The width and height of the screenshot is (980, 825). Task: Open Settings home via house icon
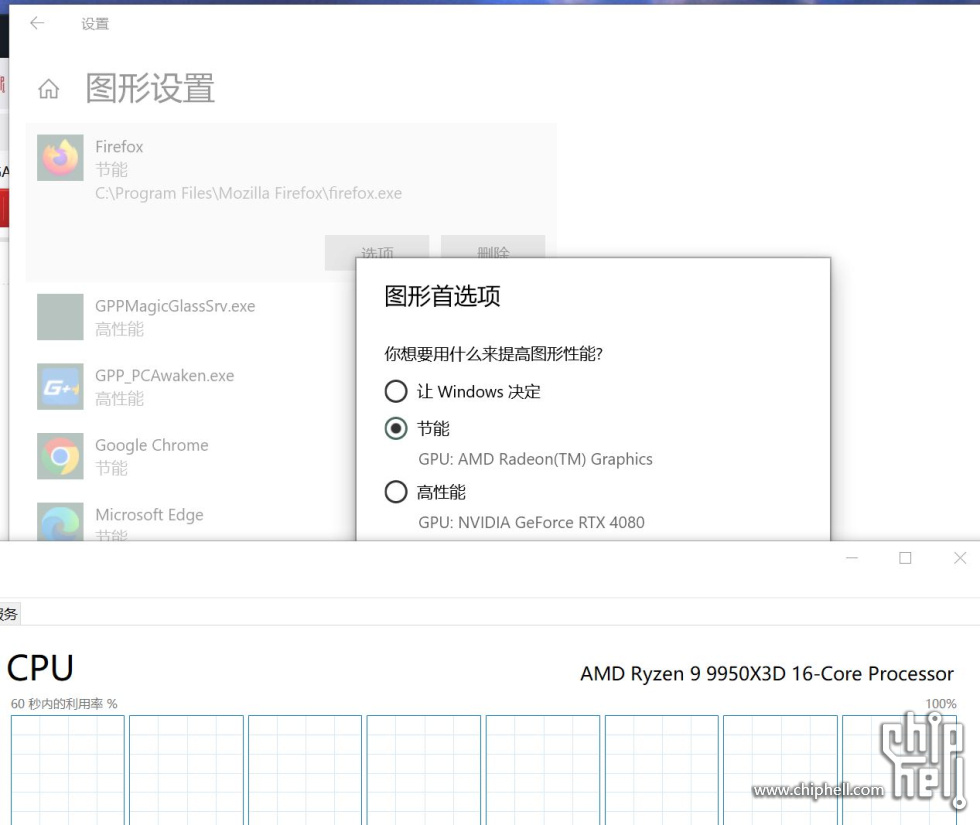click(x=49, y=89)
